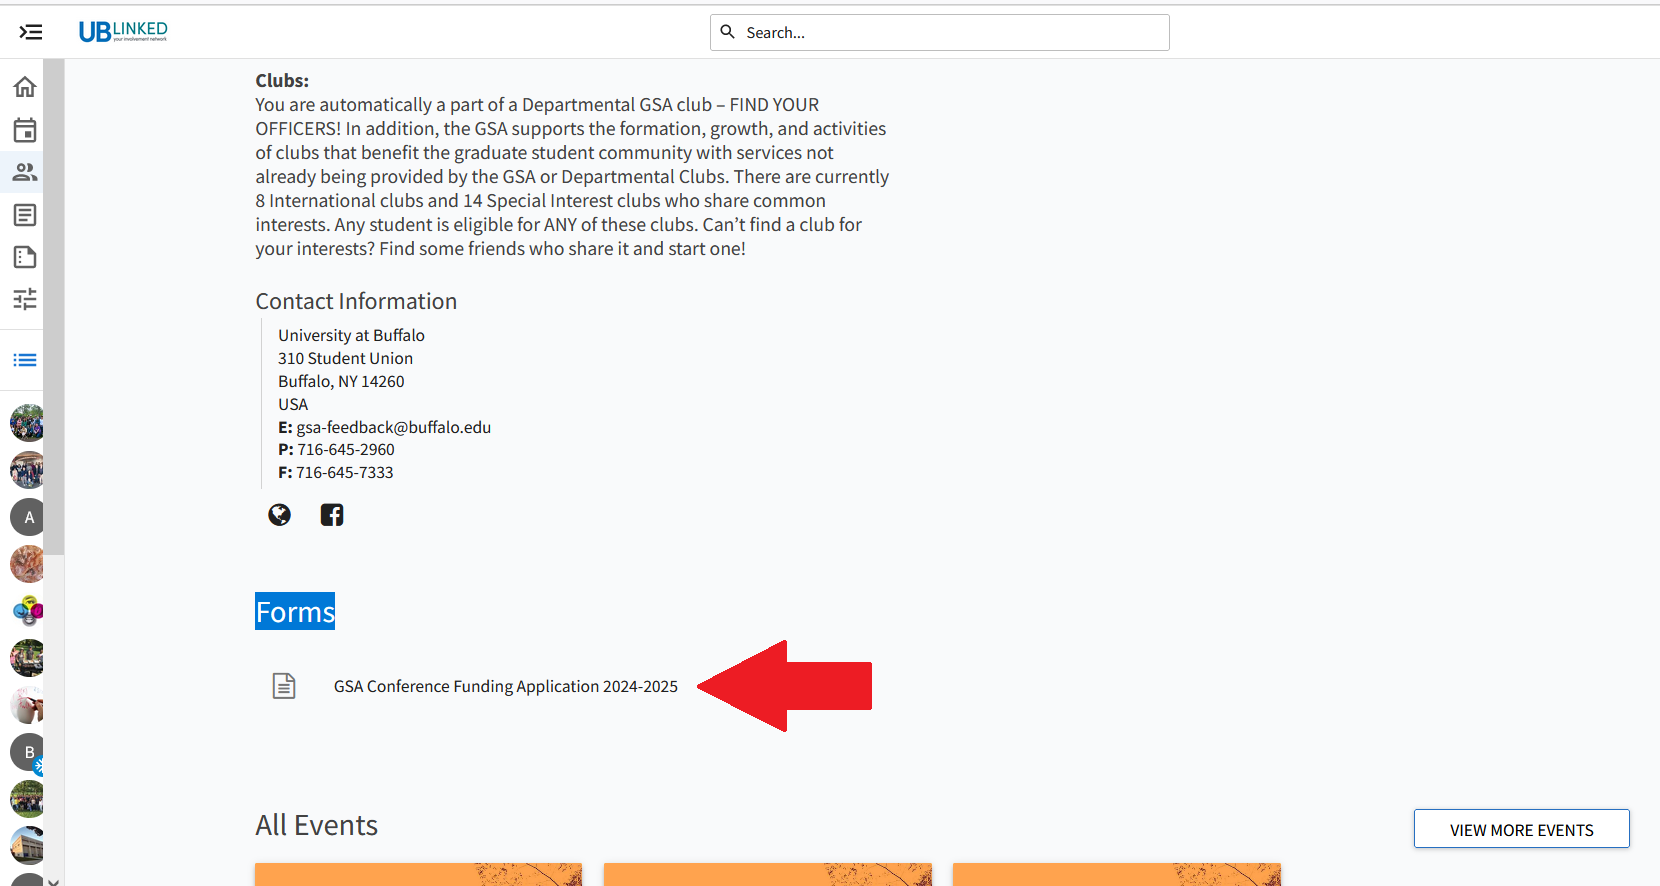Click the blue list view icon
This screenshot has width=1660, height=886.
pyautogui.click(x=25, y=360)
